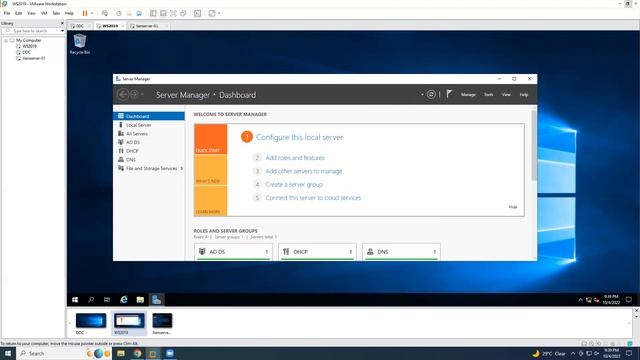This screenshot has height=360, width=640.
Task: Open the DHCP role tile
Action: [x=317, y=252]
